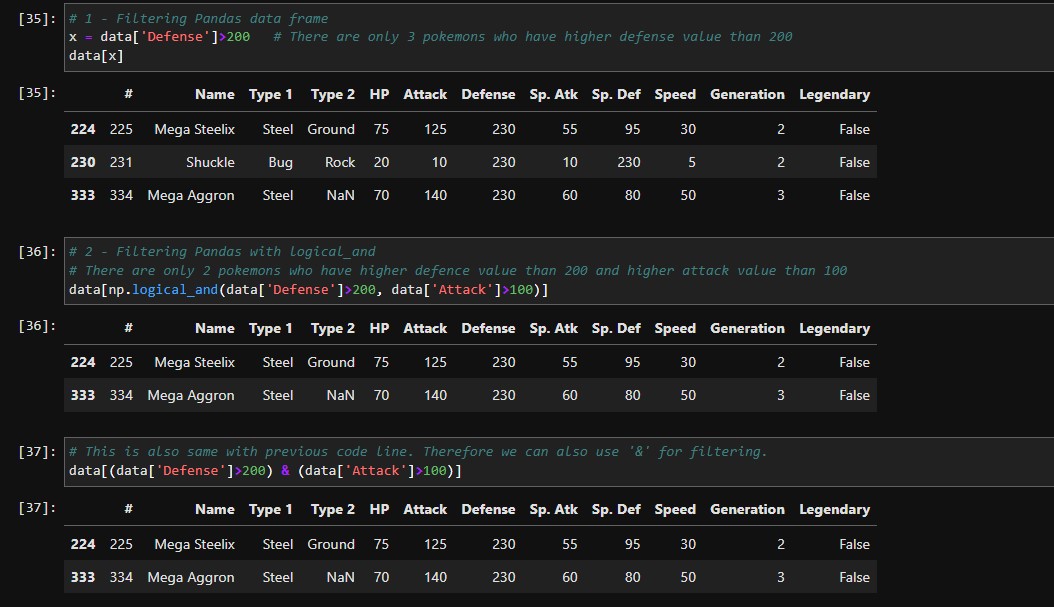Click 'Legendary' header in output 35 table
This screenshot has height=607, width=1054.
[x=834, y=95]
